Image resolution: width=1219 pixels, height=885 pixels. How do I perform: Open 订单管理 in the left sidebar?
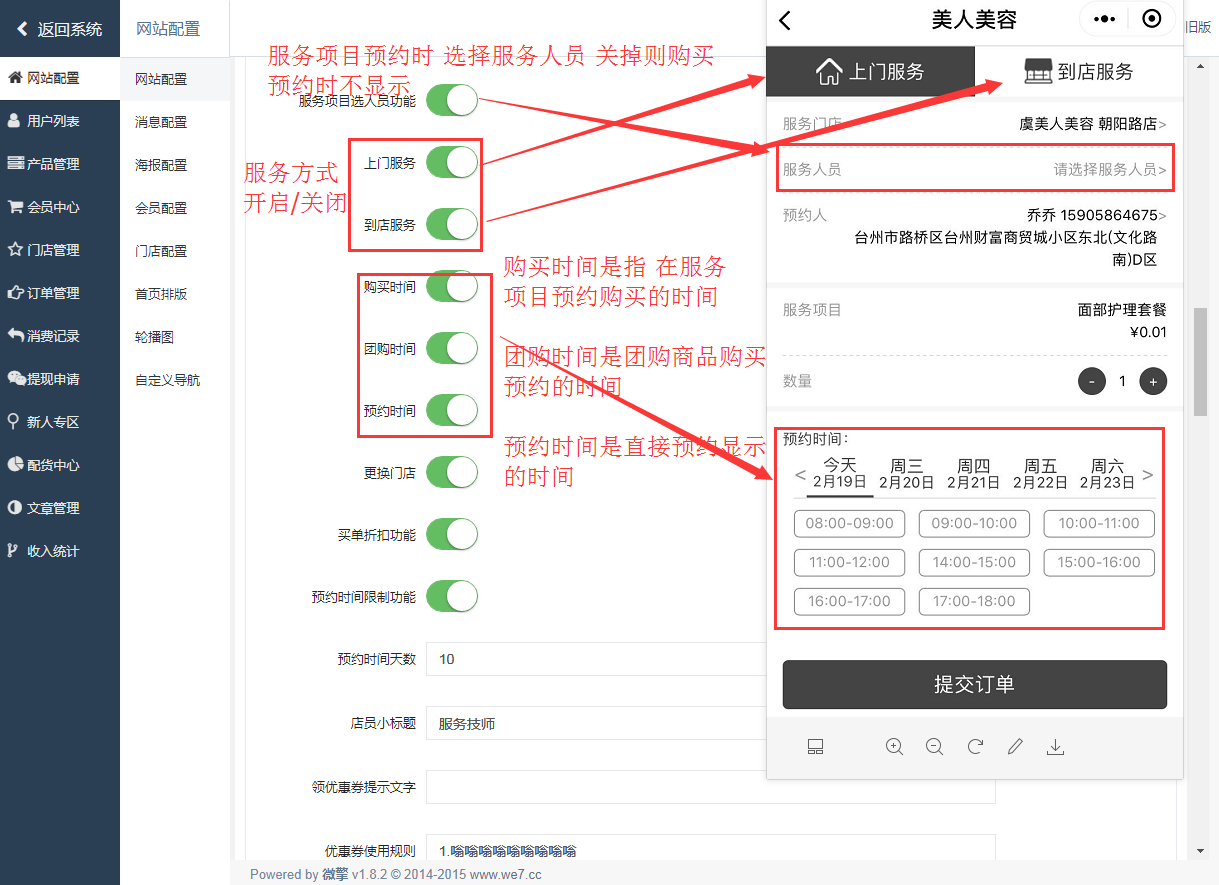tap(53, 293)
